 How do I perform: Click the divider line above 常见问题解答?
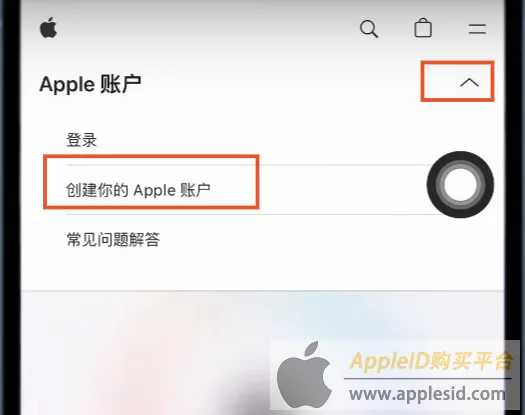click(248, 214)
